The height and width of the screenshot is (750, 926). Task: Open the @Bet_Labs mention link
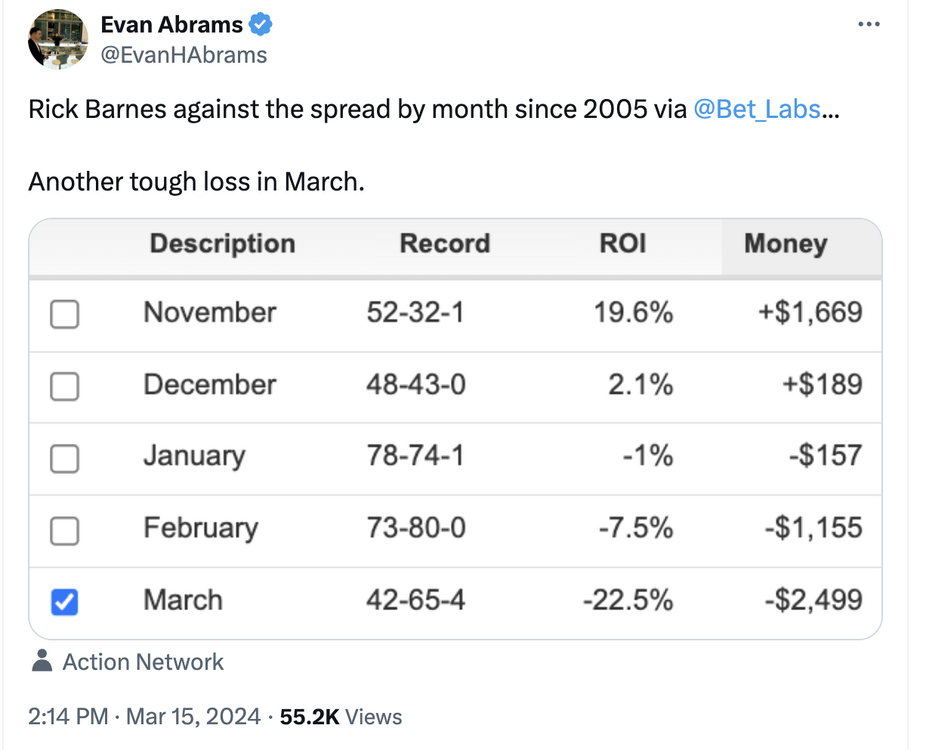tap(757, 109)
